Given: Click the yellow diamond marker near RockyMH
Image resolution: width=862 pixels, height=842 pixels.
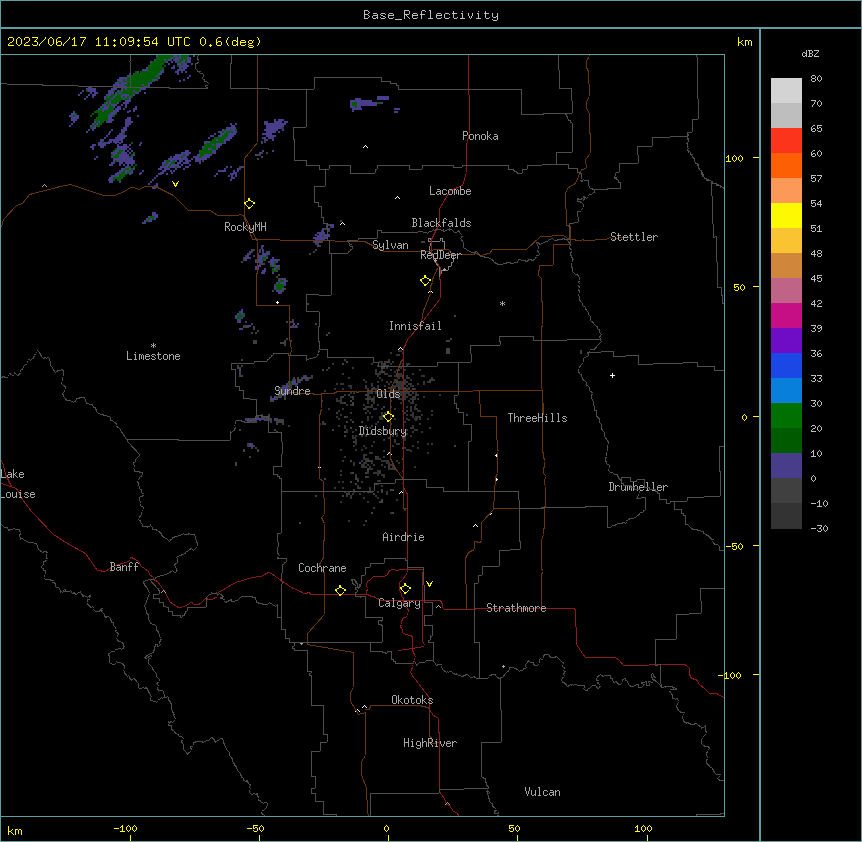Looking at the screenshot, I should coord(250,204).
